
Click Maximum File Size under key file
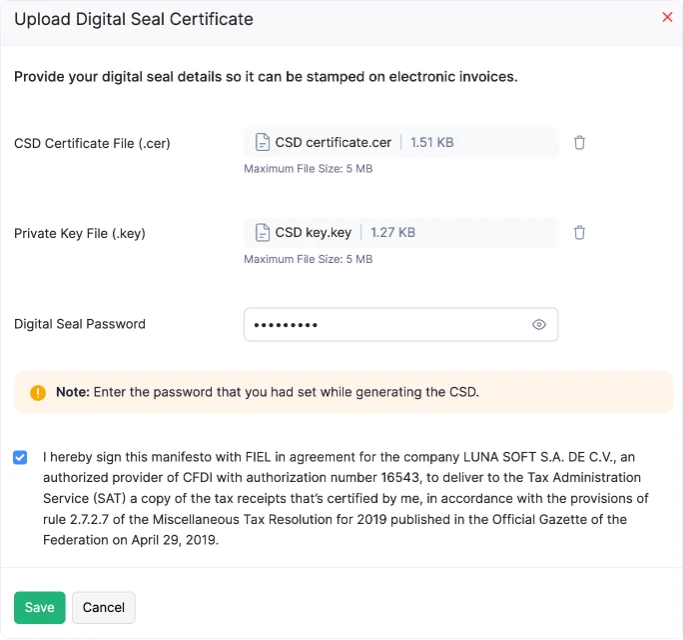308,259
